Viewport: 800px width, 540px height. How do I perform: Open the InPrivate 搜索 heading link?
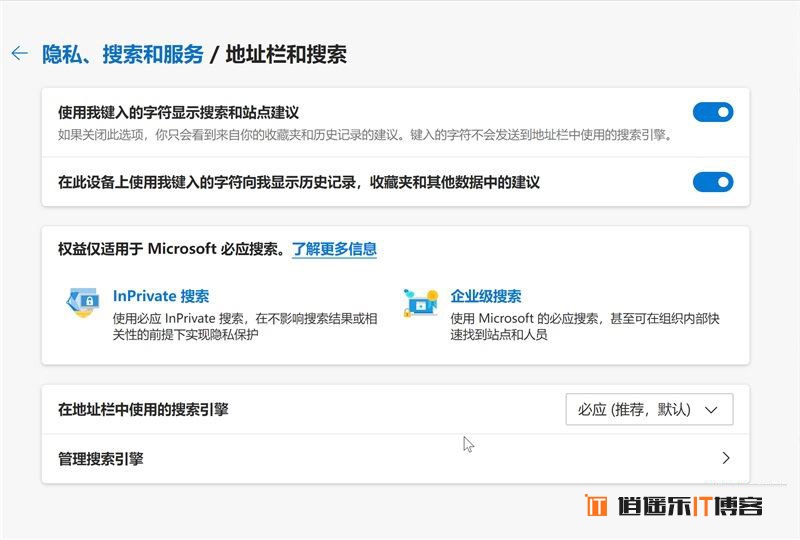161,296
